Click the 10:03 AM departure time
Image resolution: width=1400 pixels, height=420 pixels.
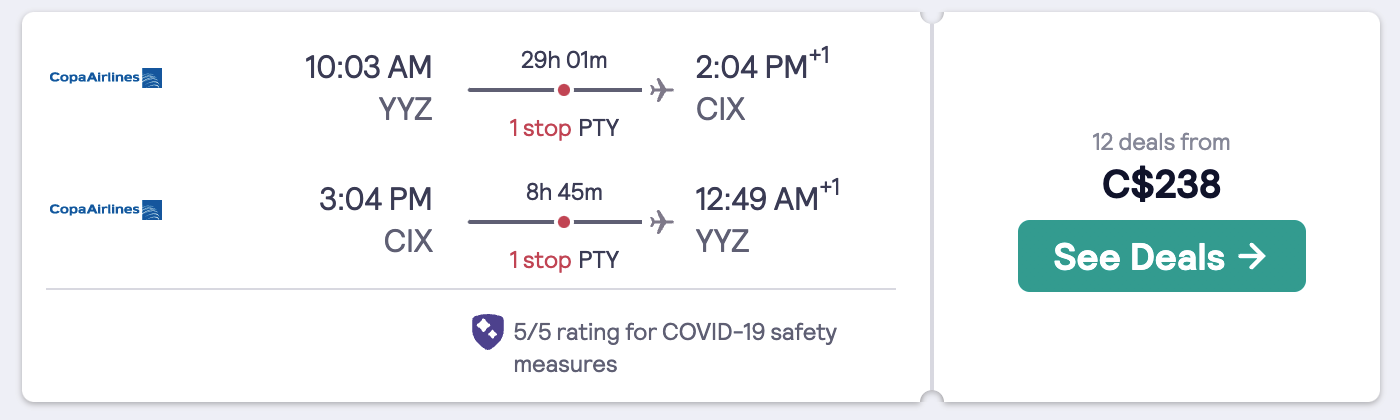pos(369,67)
